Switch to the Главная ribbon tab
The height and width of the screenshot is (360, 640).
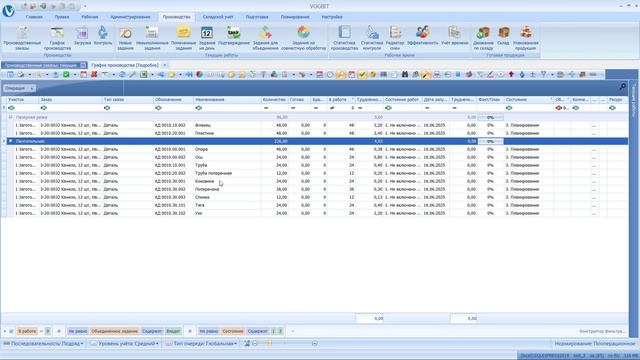coord(34,17)
